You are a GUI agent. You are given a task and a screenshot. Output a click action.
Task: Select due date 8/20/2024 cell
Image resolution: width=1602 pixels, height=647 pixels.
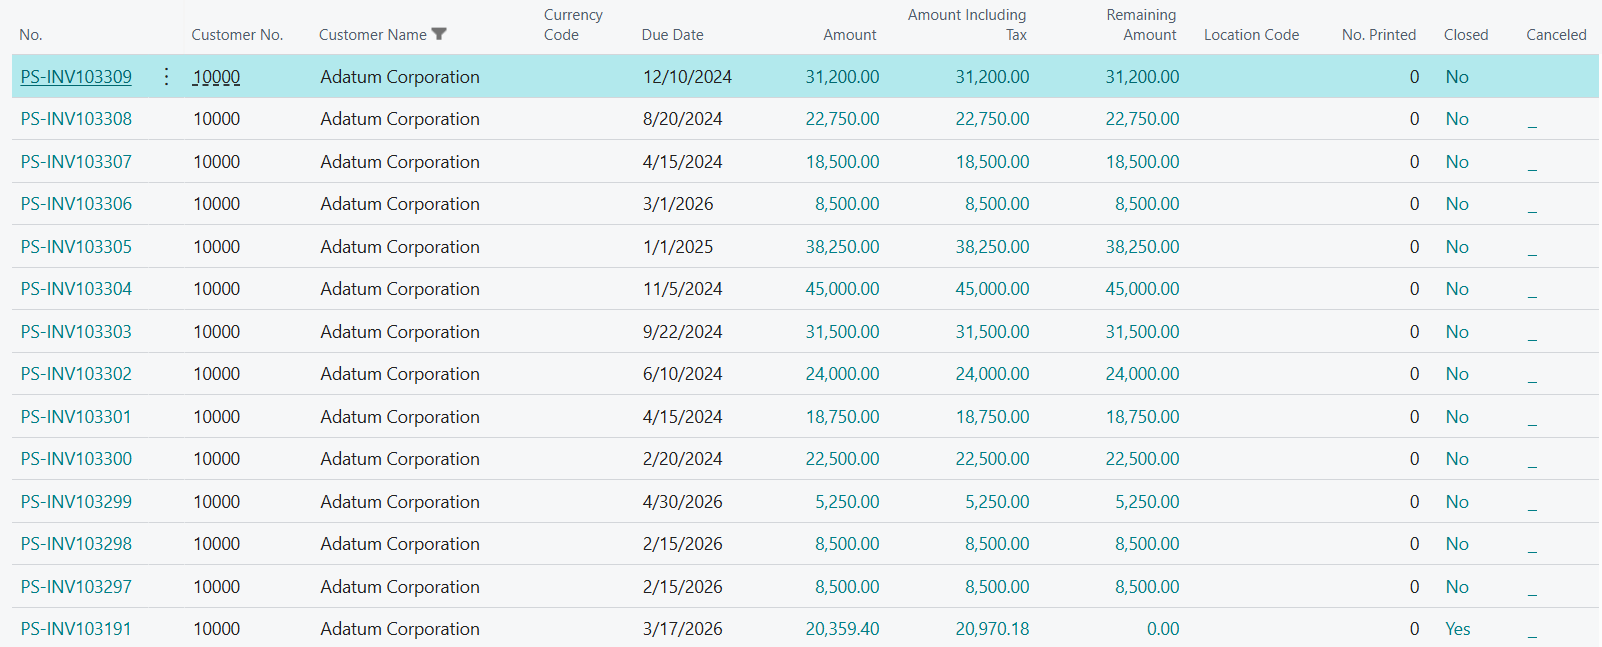pyautogui.click(x=682, y=119)
